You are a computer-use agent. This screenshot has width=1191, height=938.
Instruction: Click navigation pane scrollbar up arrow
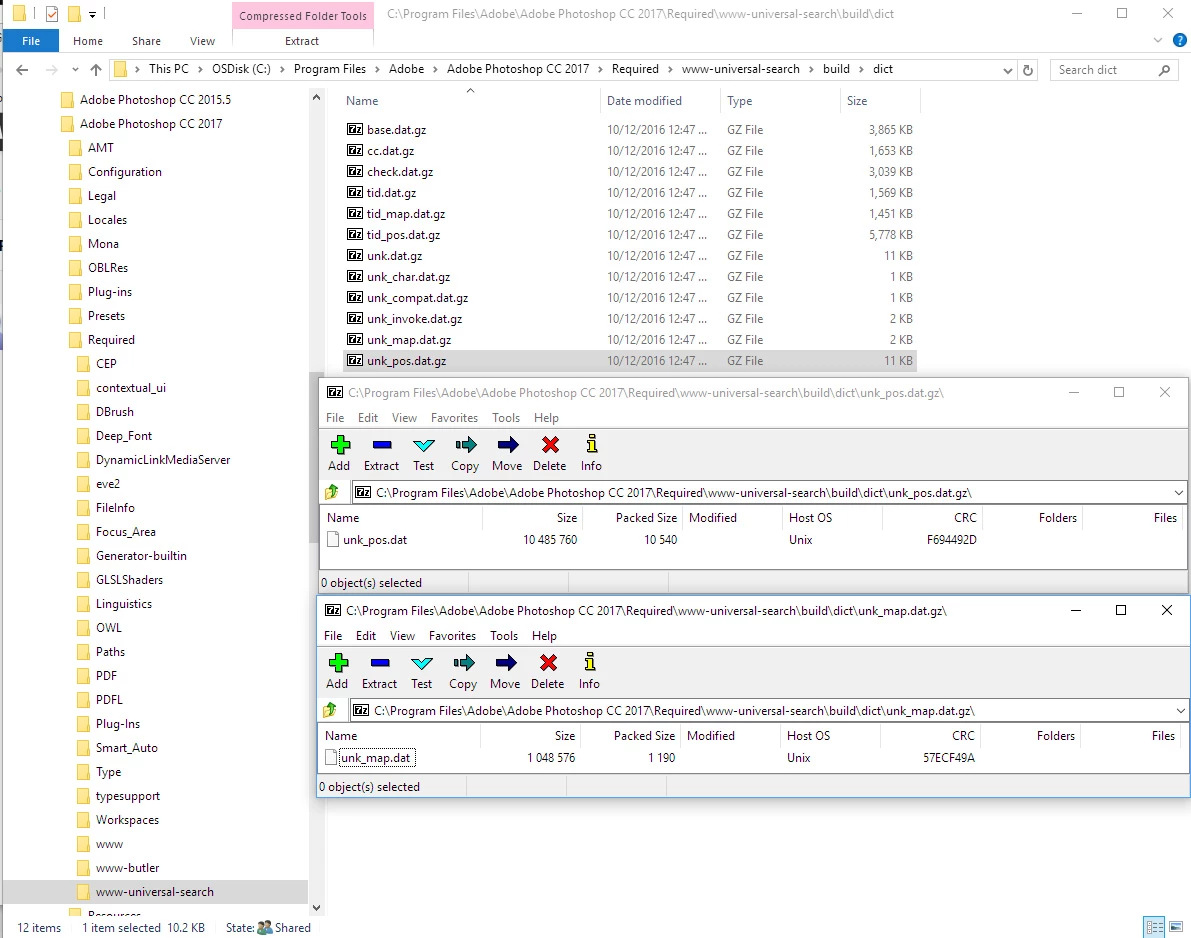tap(317, 97)
